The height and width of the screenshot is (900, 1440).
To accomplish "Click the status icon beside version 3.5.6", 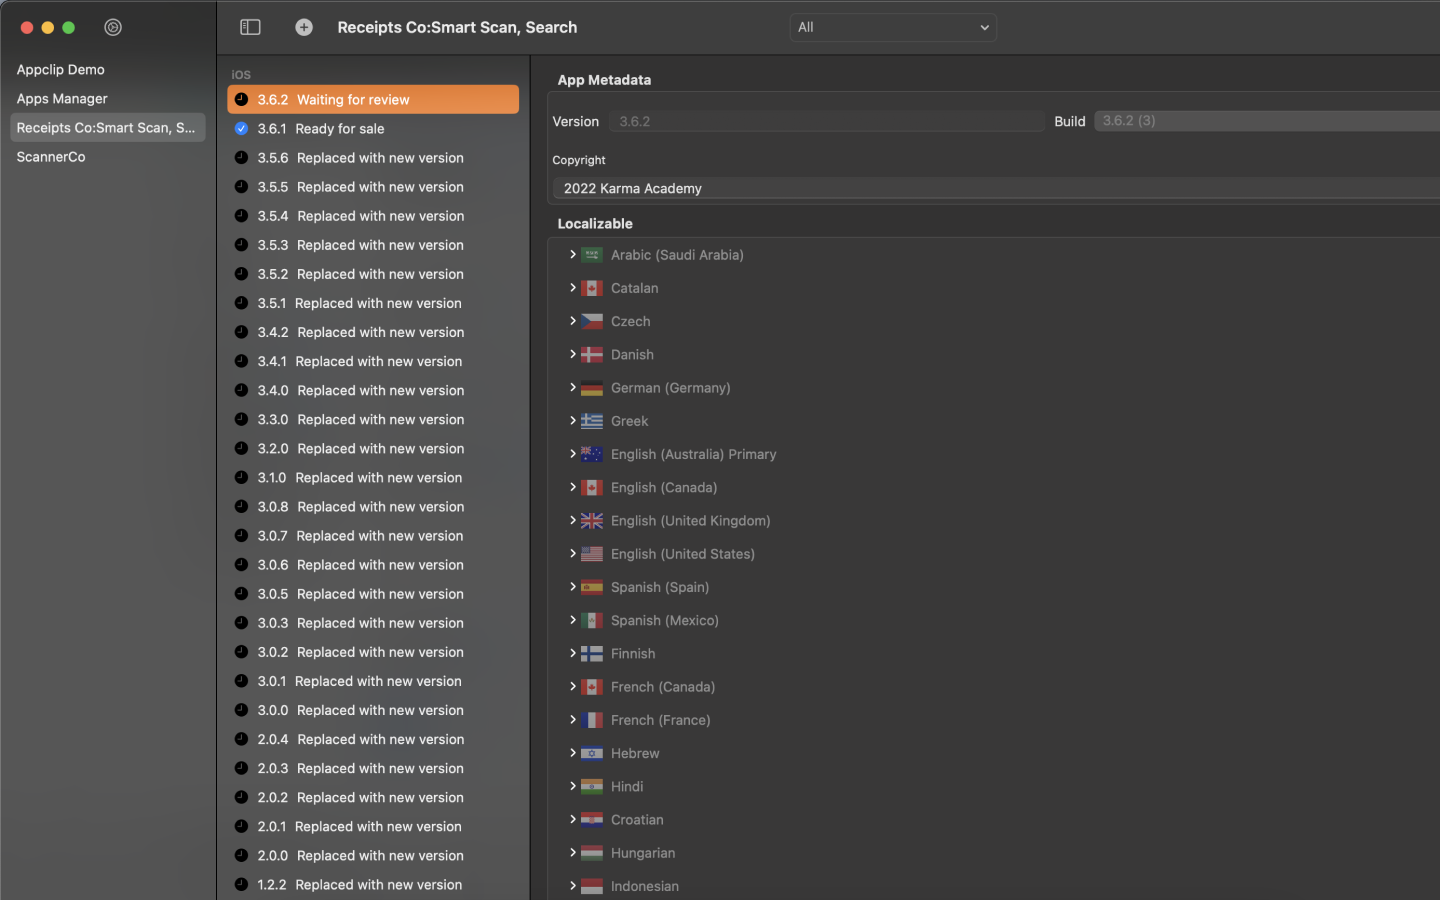I will (x=241, y=157).
